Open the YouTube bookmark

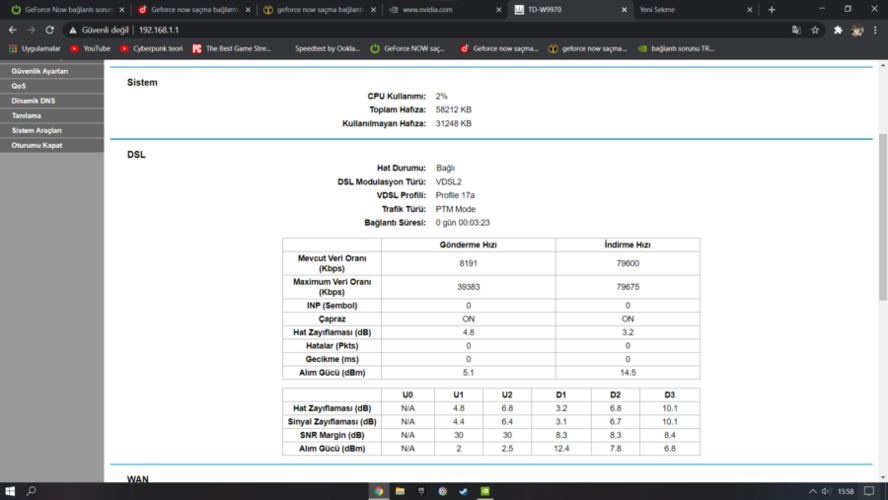point(91,49)
